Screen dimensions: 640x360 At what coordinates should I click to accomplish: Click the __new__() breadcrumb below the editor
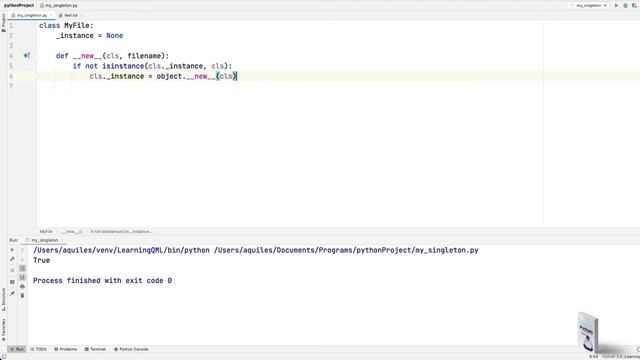click(72, 231)
